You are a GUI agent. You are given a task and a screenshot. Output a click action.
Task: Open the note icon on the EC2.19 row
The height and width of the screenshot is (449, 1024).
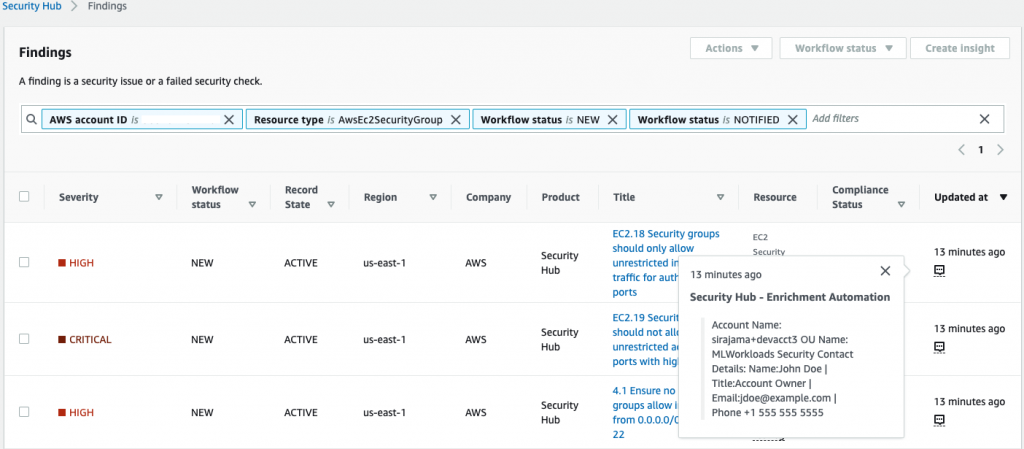[940, 346]
